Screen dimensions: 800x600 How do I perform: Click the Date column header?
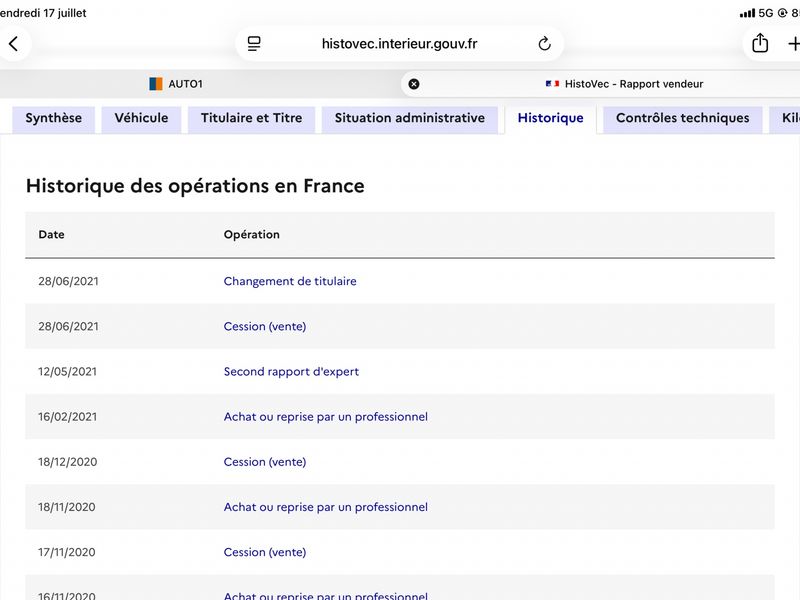(x=52, y=235)
